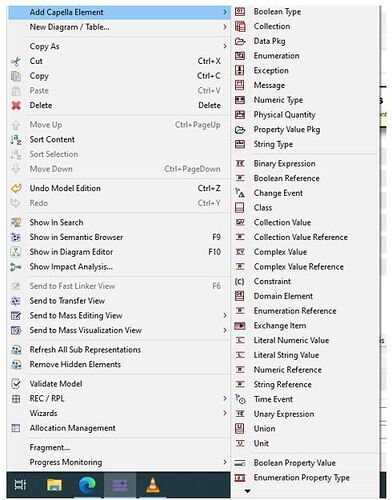
Task: Click the Capella app taskbar icon
Action: [x=120, y=485]
